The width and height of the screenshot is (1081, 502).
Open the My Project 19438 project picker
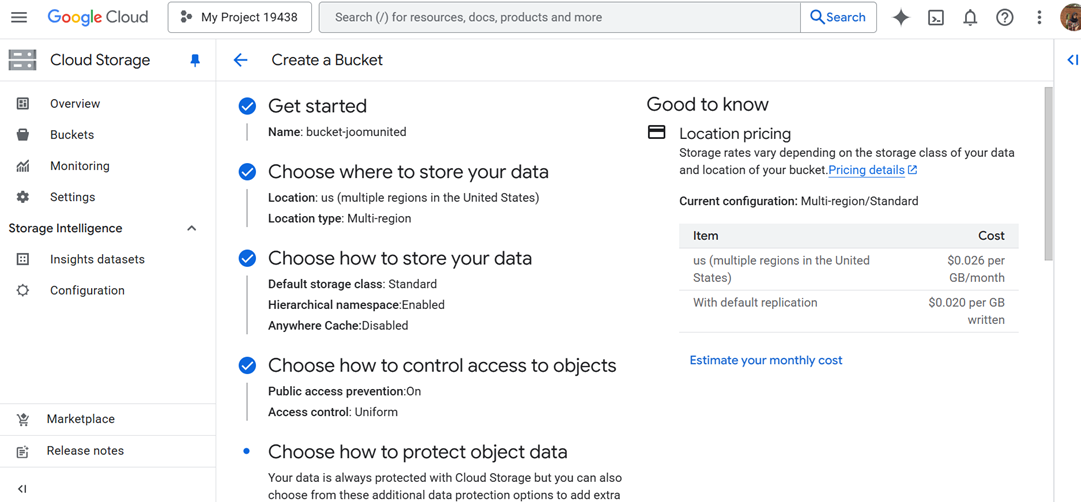240,17
